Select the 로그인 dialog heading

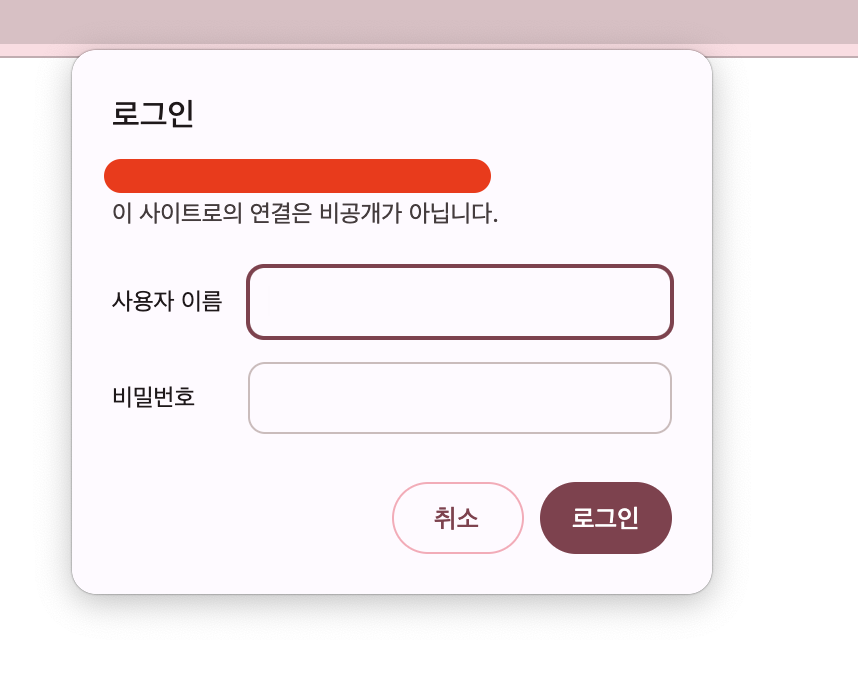click(x=153, y=114)
